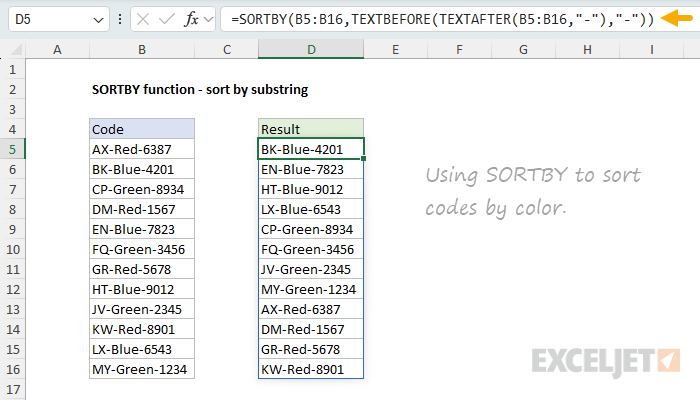Screen dimensions: 700x400
Task: Click the cancel X icon in formula bar
Action: (143, 19)
